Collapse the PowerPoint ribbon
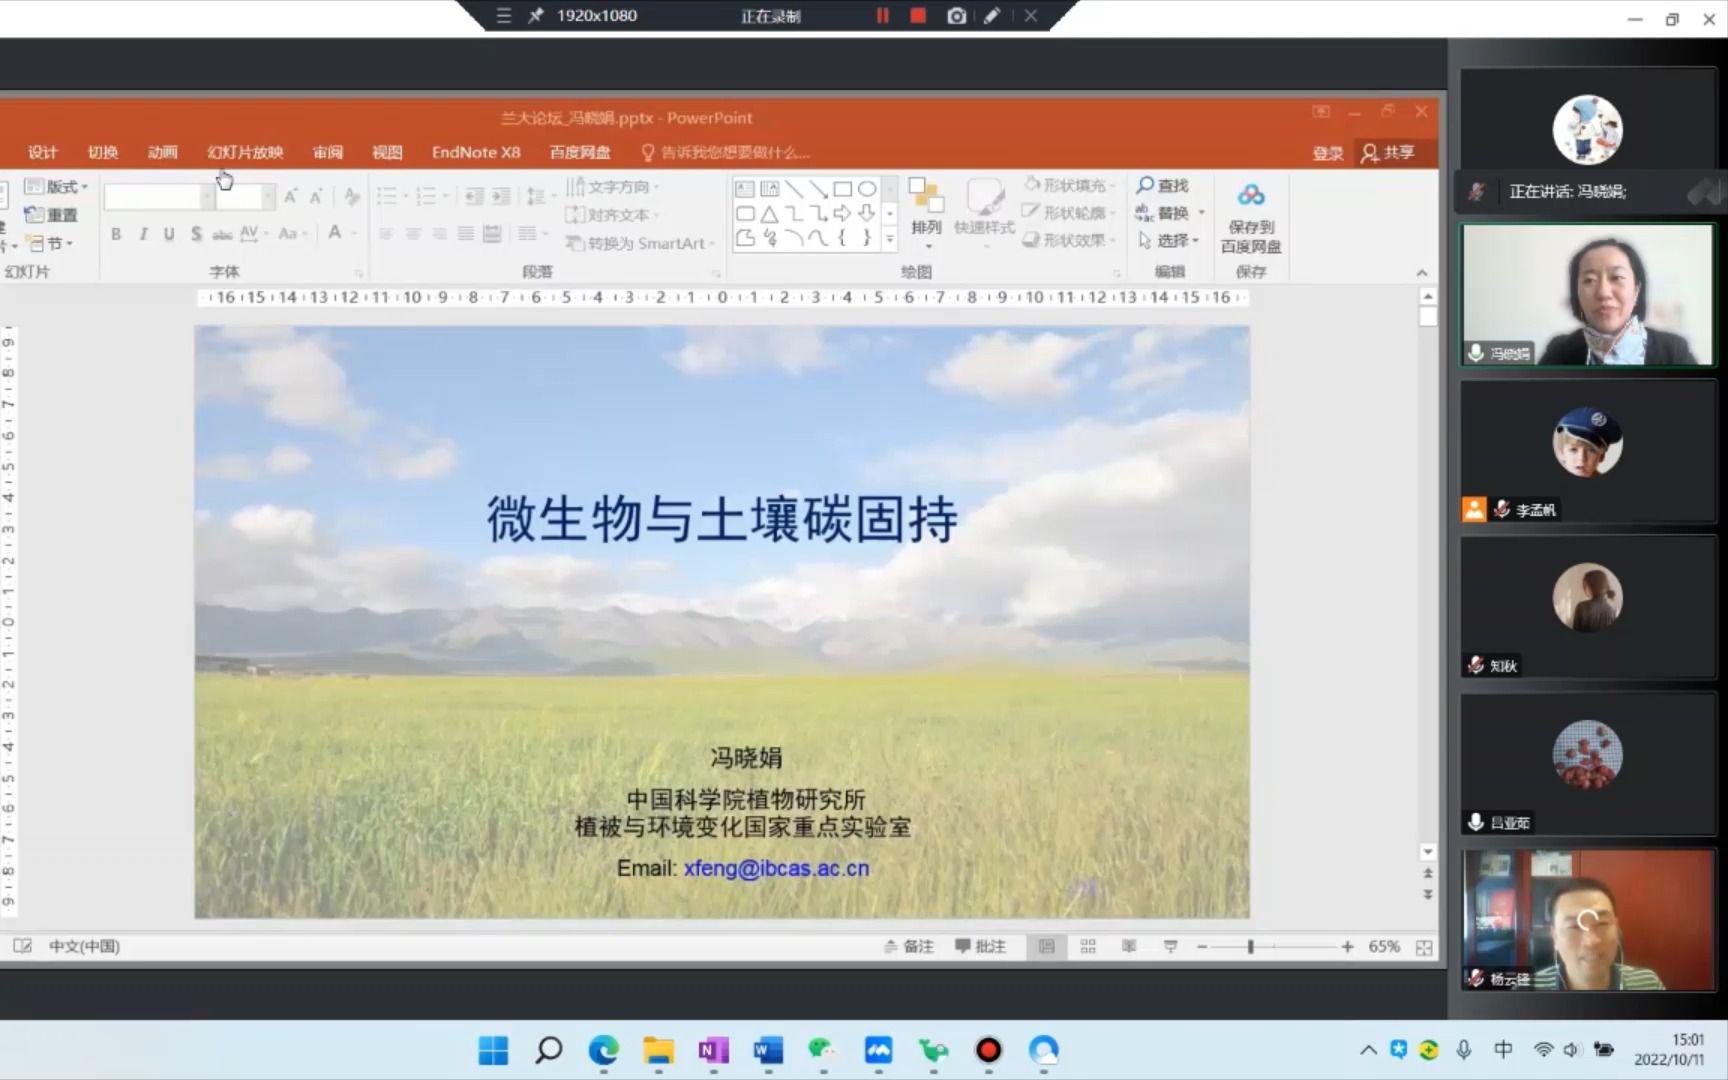 tap(1421, 273)
